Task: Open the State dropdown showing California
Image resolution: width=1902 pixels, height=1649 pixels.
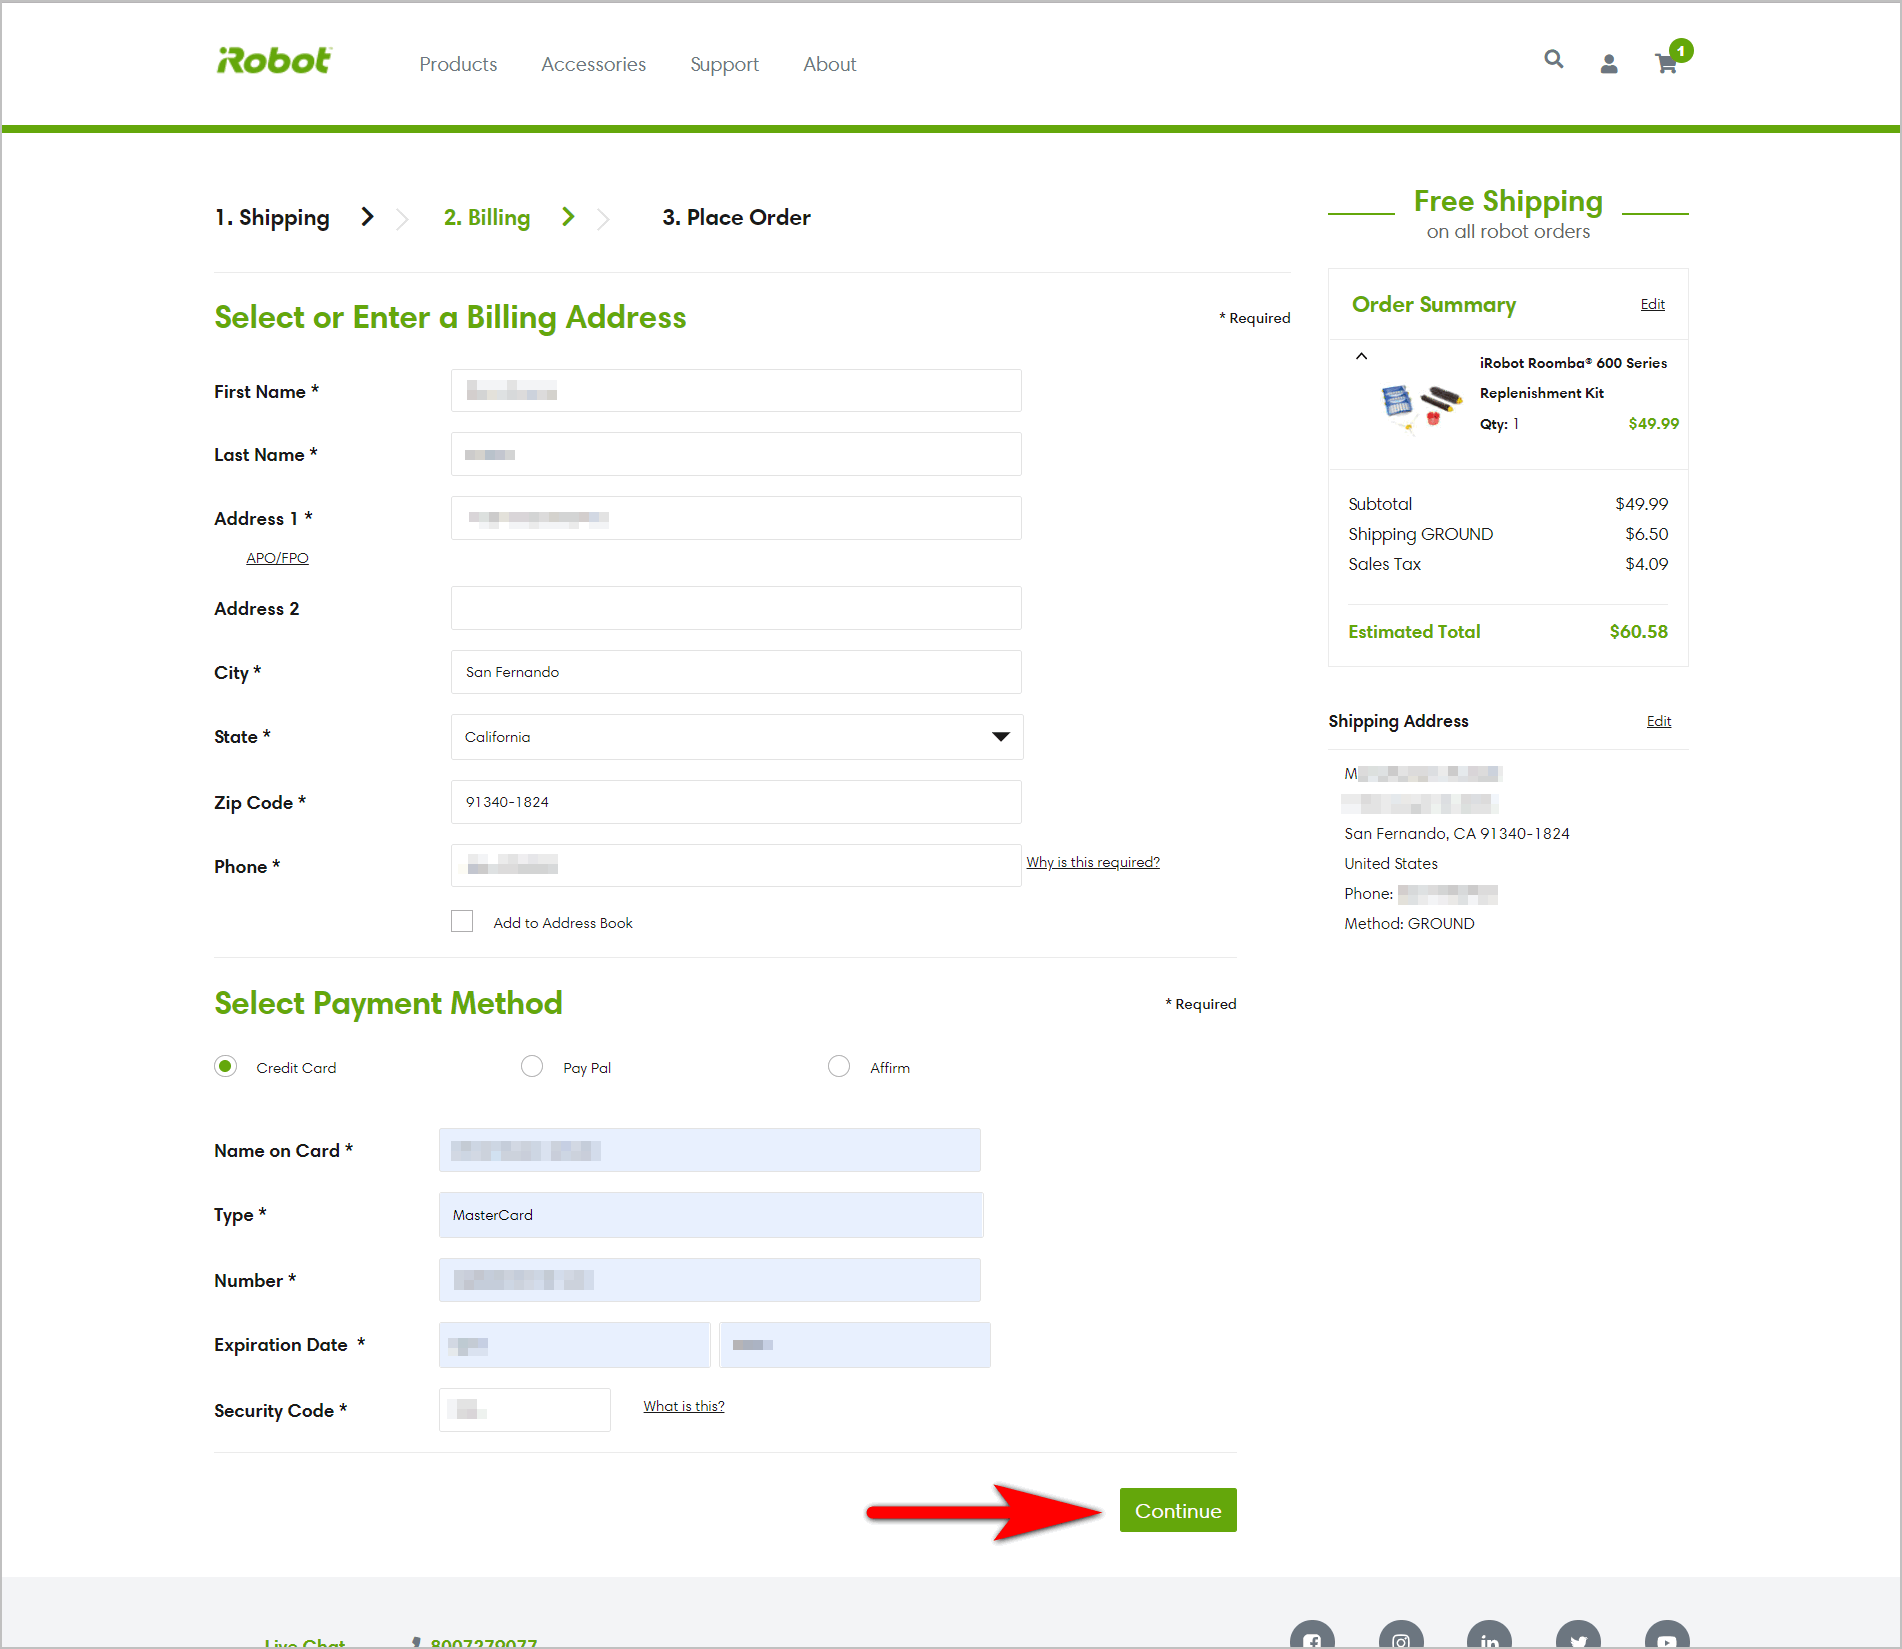Action: 737,737
